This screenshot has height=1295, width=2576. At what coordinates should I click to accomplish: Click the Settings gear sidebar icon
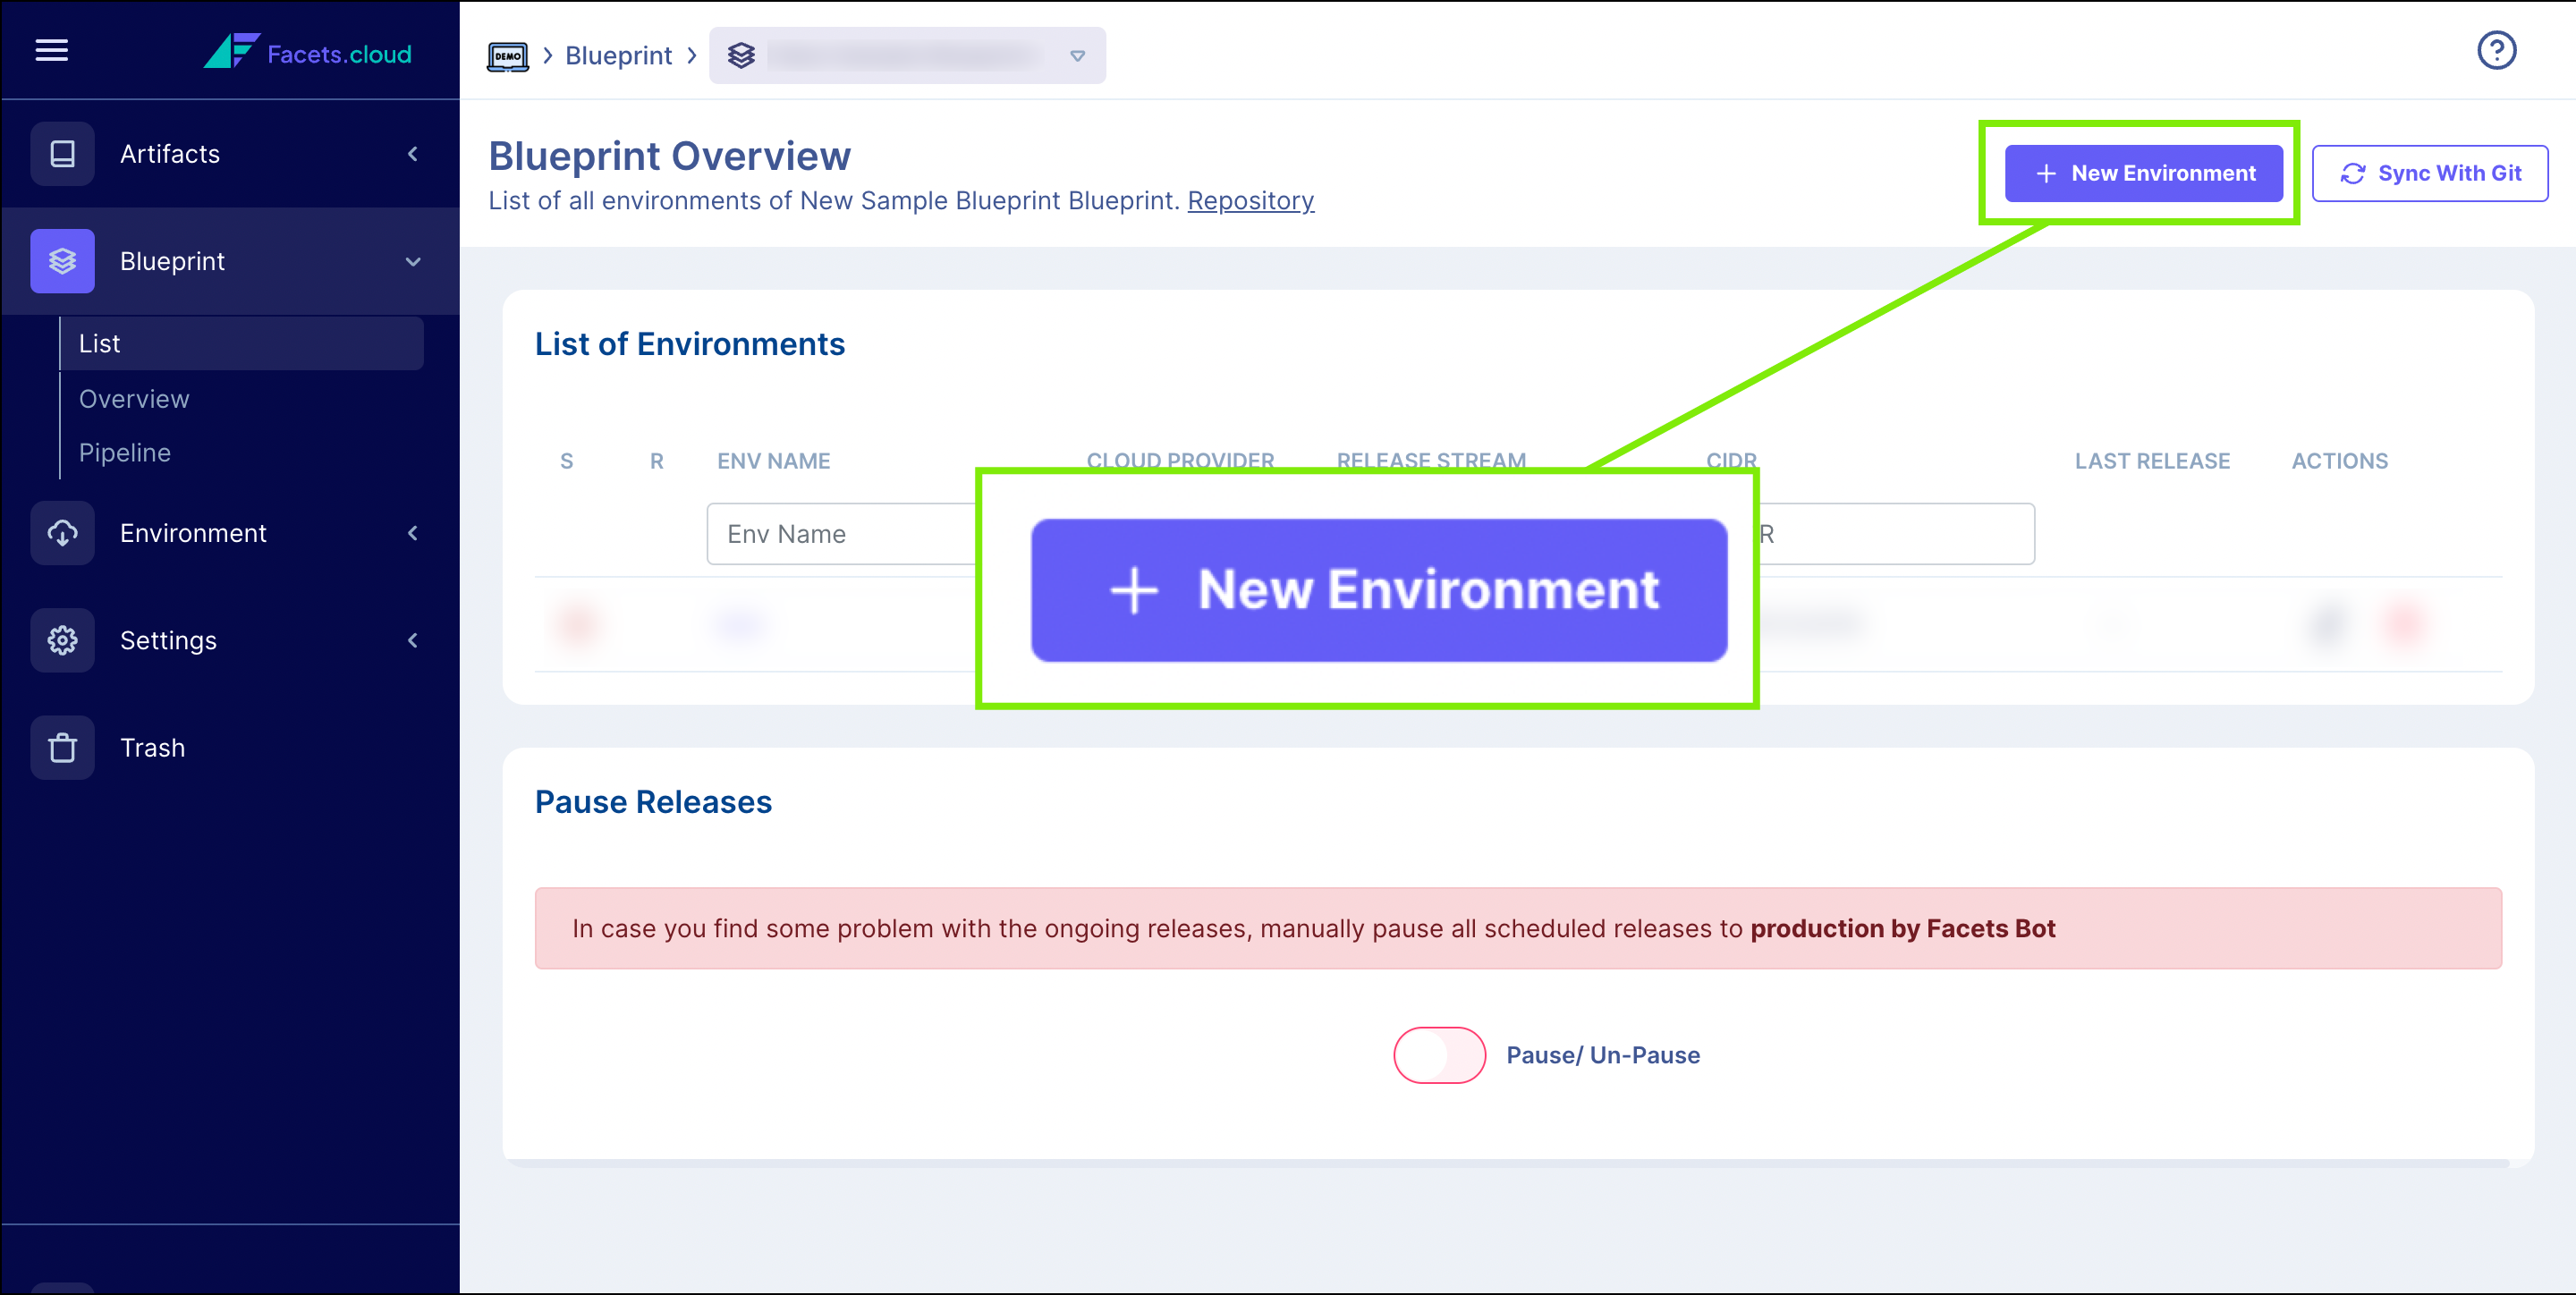pyautogui.click(x=62, y=640)
